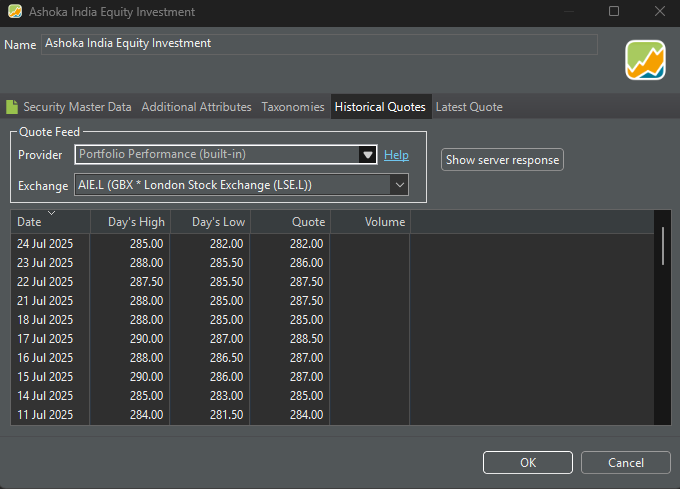The image size is (680, 489).
Task: Select the 15 Jul 2025 row date
Action: 45,377
